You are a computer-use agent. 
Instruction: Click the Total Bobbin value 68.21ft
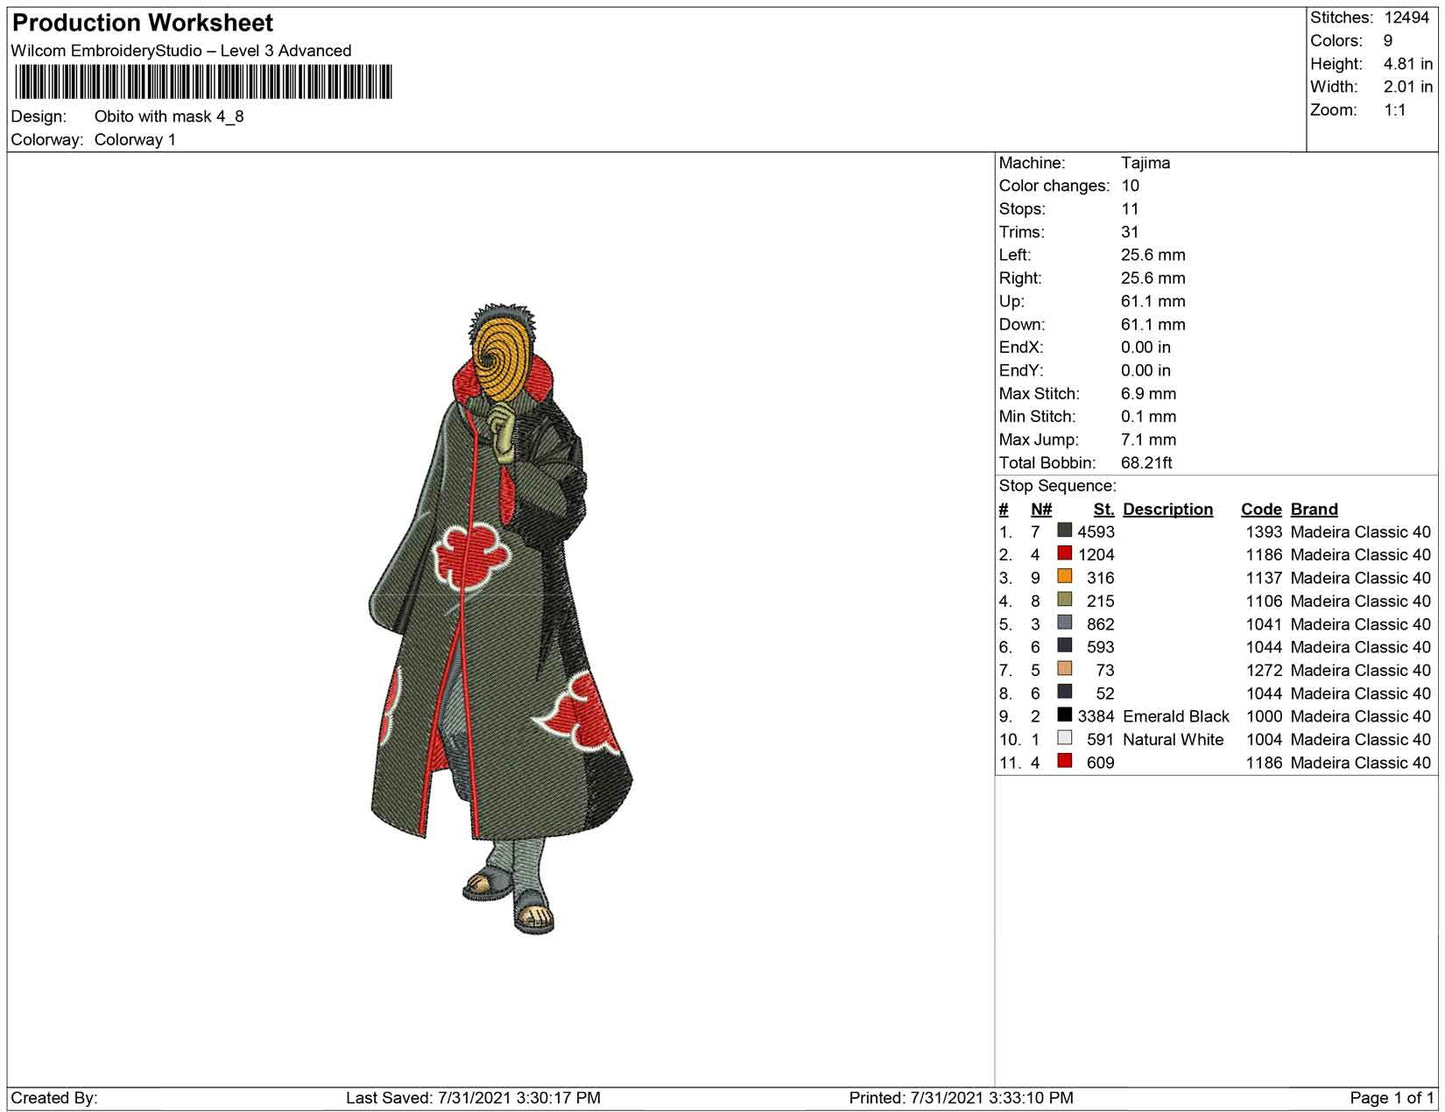coord(1146,463)
